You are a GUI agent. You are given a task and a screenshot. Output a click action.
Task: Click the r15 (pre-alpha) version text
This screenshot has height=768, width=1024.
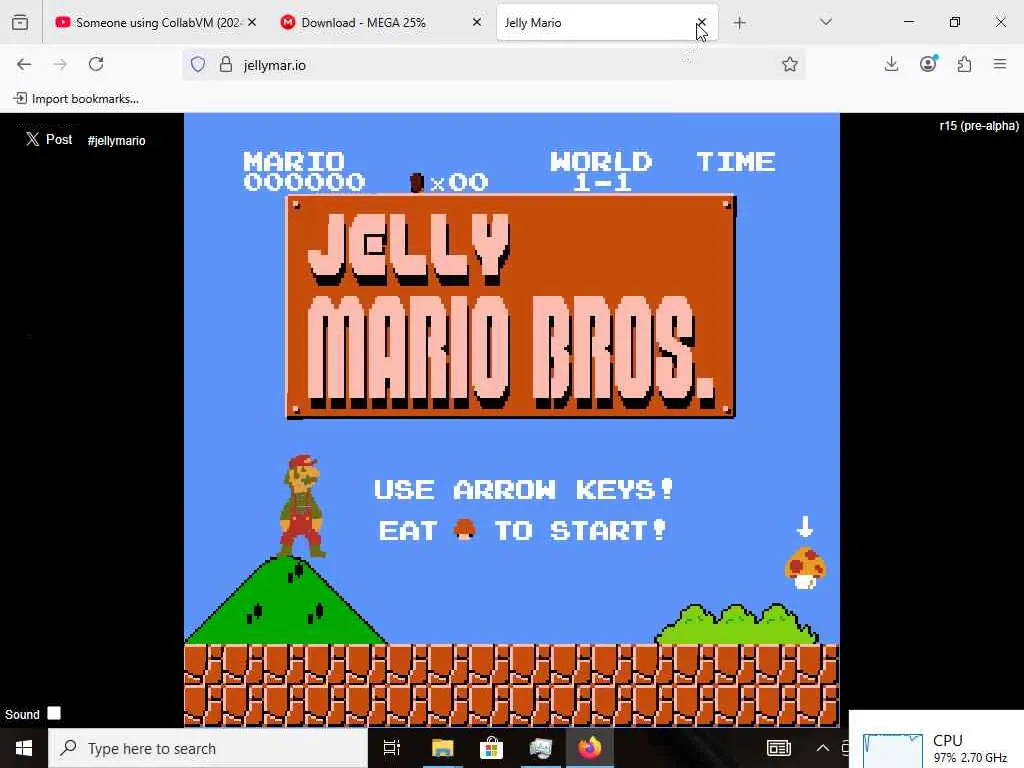click(x=978, y=126)
